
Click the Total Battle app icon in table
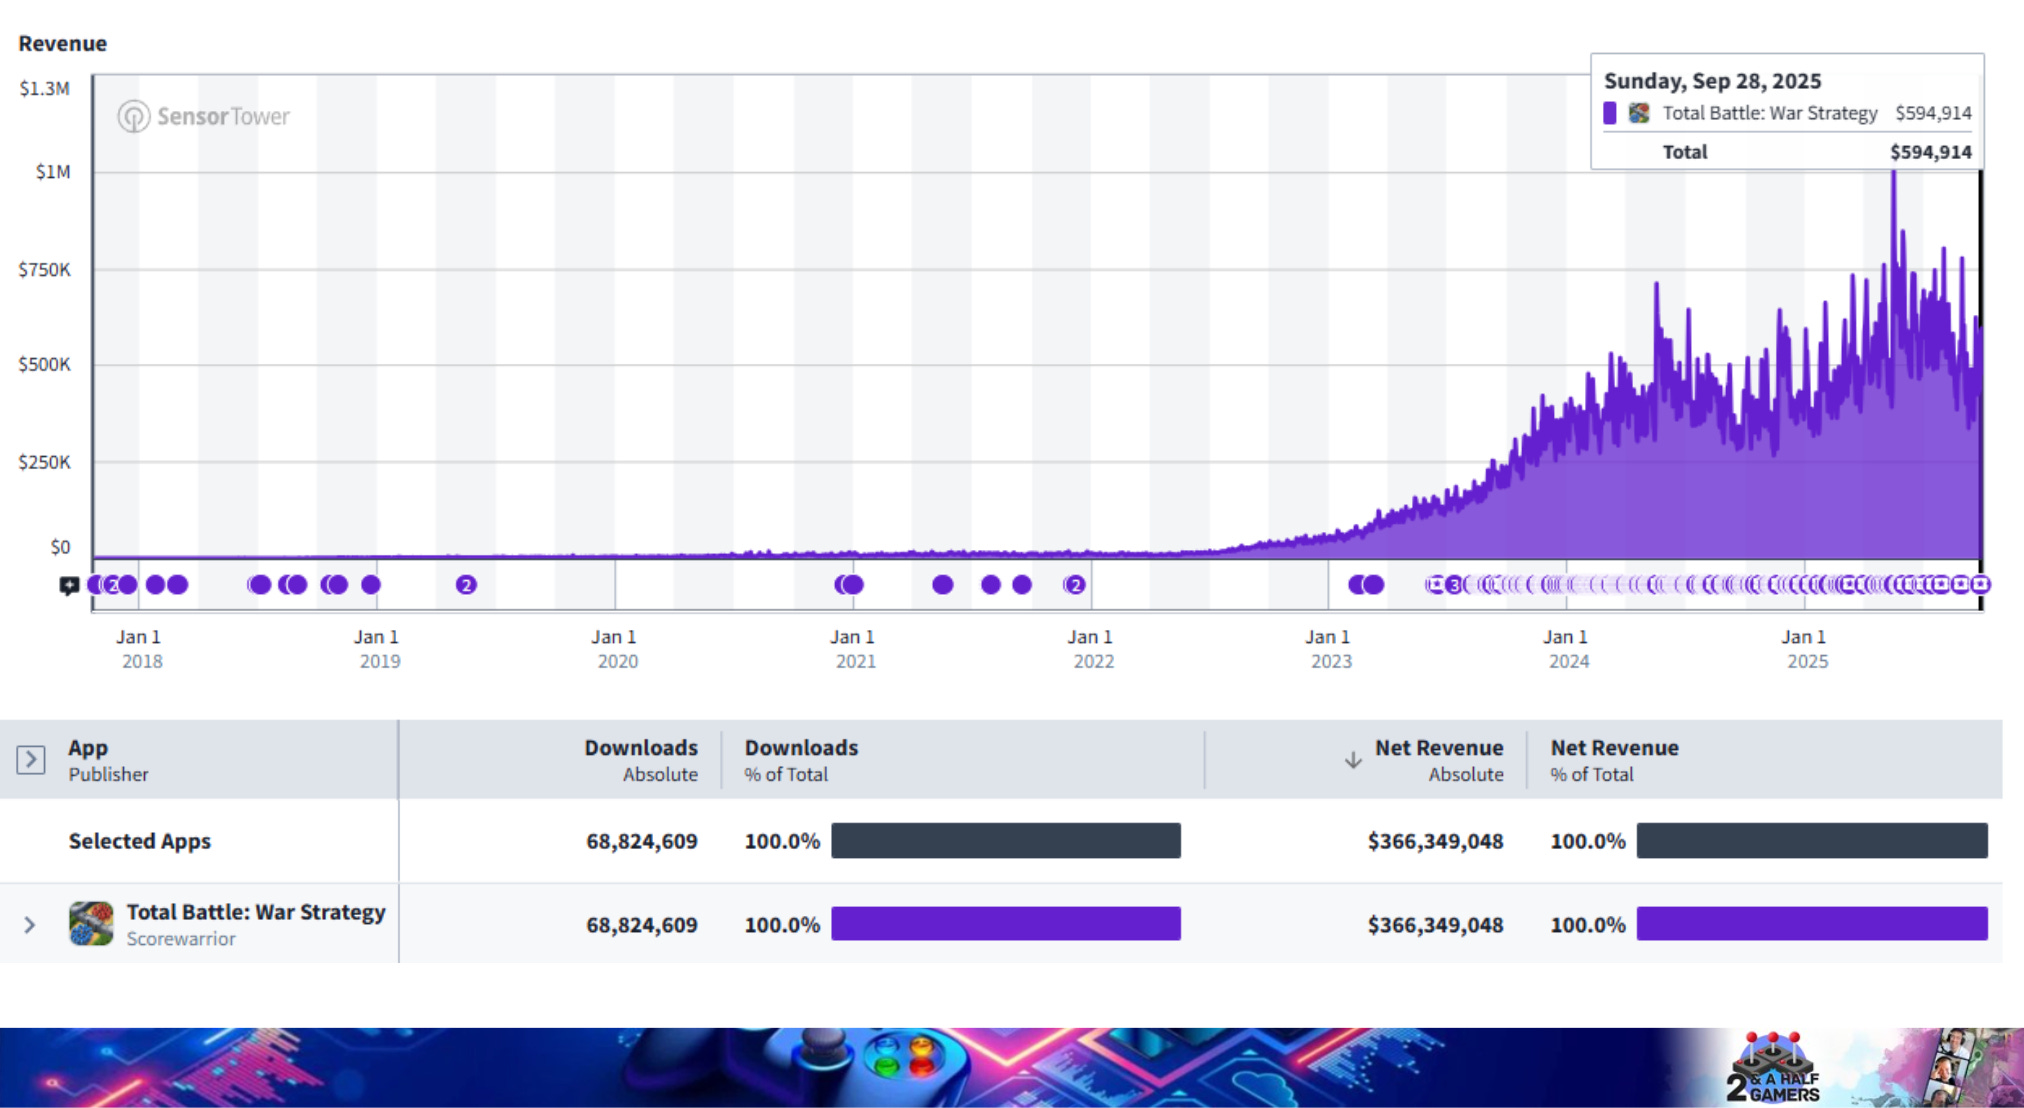[91, 923]
